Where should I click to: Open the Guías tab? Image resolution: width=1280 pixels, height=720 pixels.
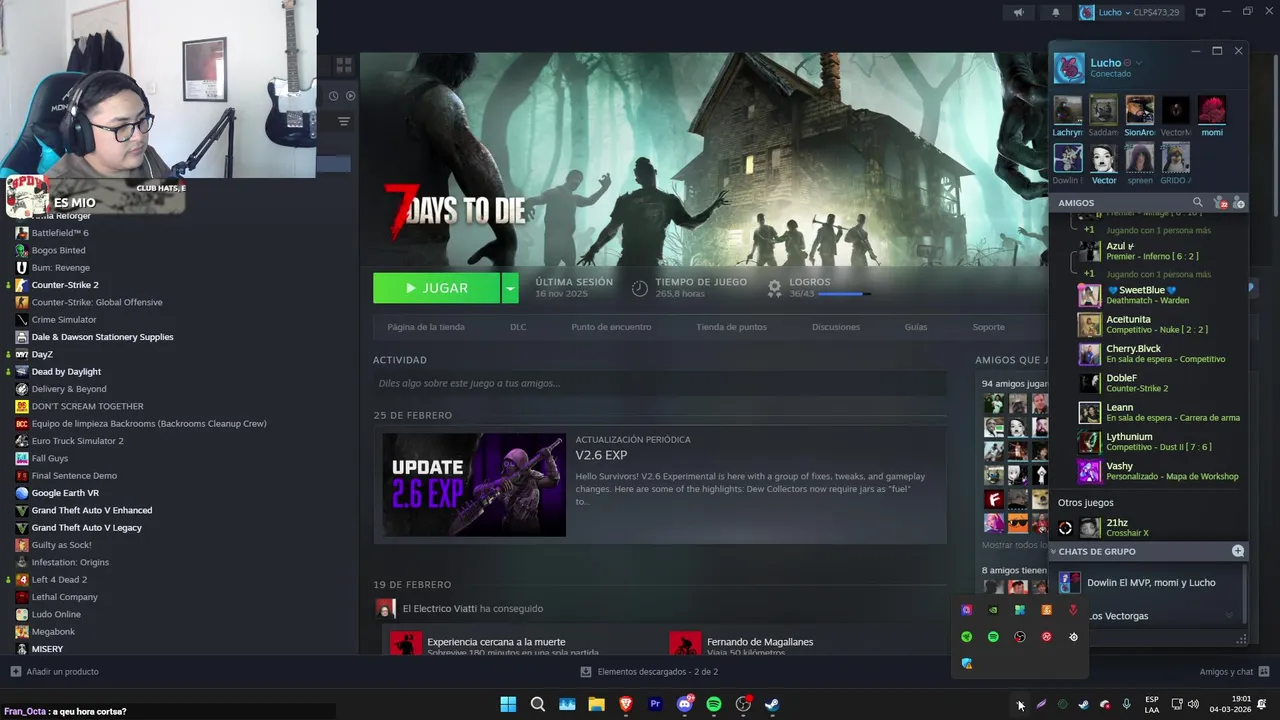click(x=916, y=327)
